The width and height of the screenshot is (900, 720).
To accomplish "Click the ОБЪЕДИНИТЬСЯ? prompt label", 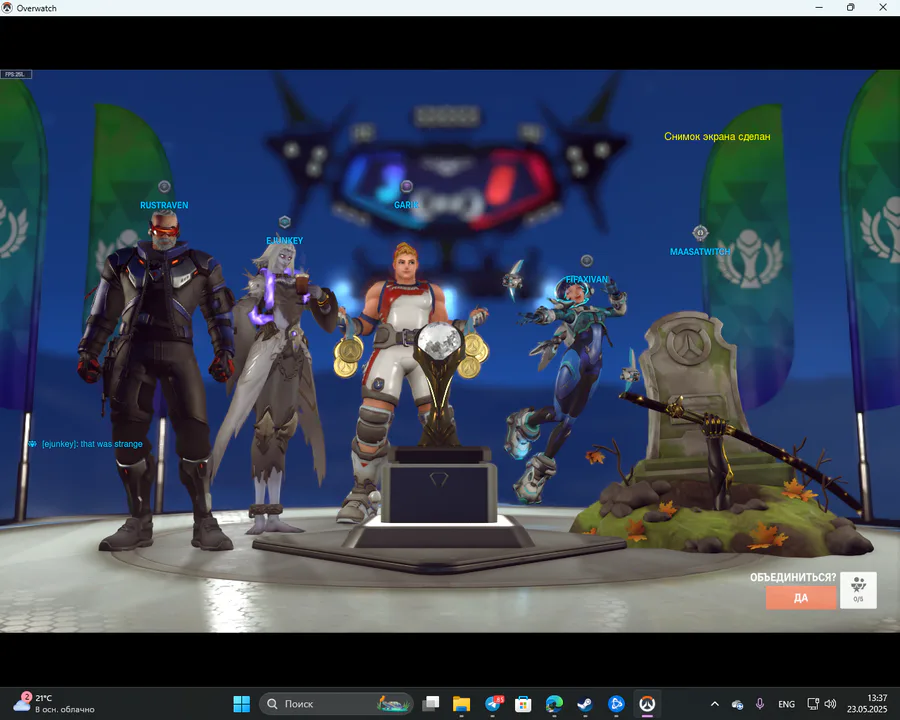I will tap(793, 578).
